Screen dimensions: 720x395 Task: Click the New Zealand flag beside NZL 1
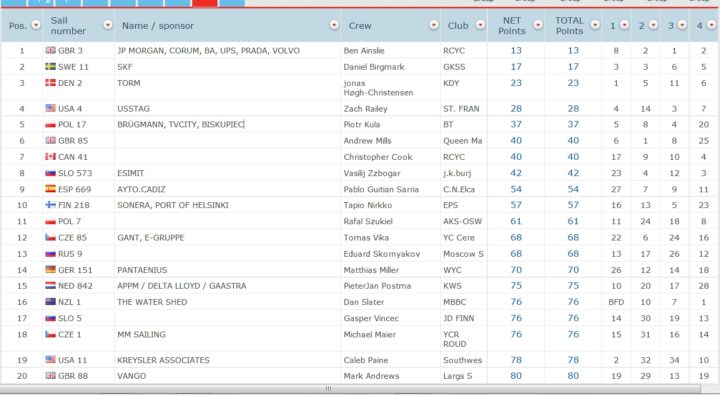(x=51, y=302)
